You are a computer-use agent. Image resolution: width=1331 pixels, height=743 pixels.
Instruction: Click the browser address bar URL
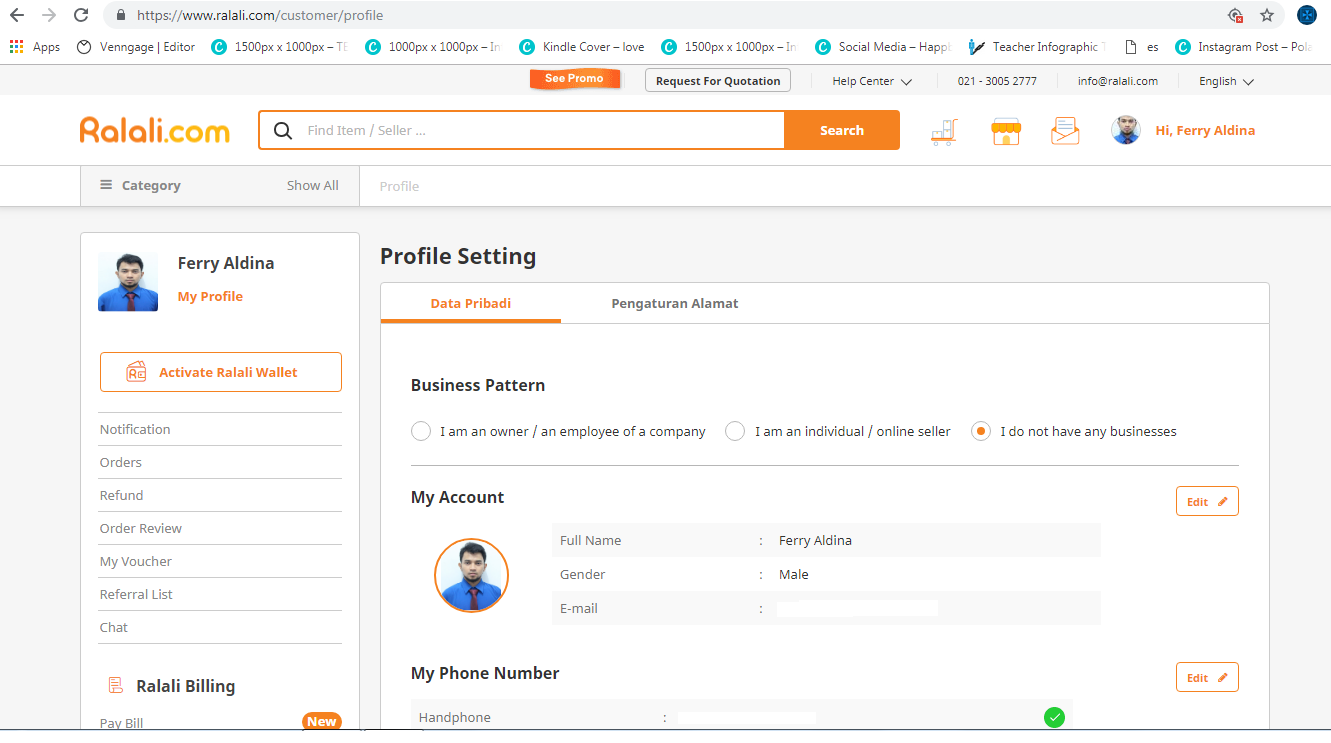point(260,16)
